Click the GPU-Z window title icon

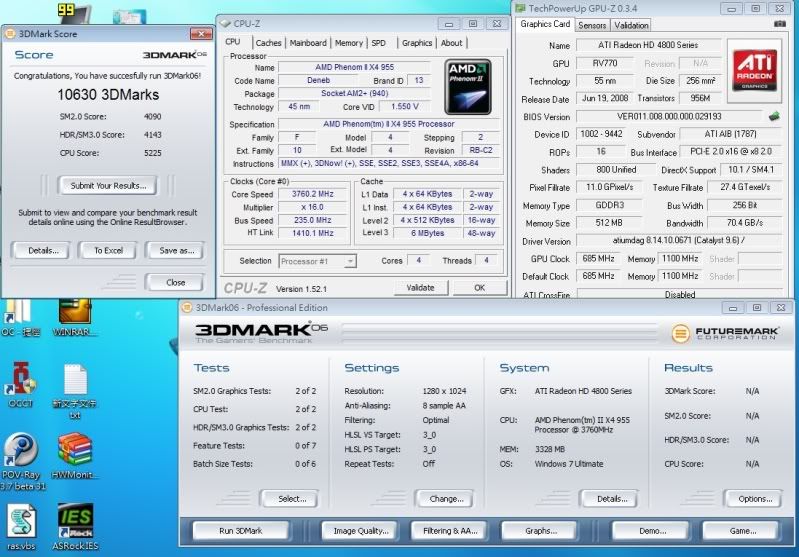pos(520,8)
